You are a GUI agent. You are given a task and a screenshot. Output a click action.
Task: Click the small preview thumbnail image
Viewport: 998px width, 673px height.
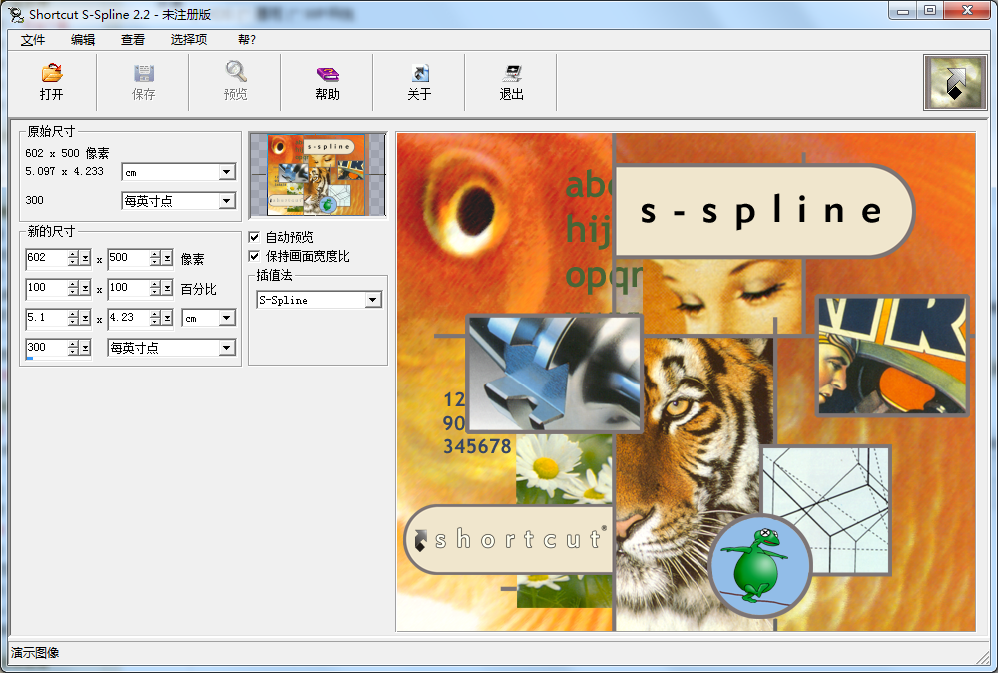click(x=317, y=175)
